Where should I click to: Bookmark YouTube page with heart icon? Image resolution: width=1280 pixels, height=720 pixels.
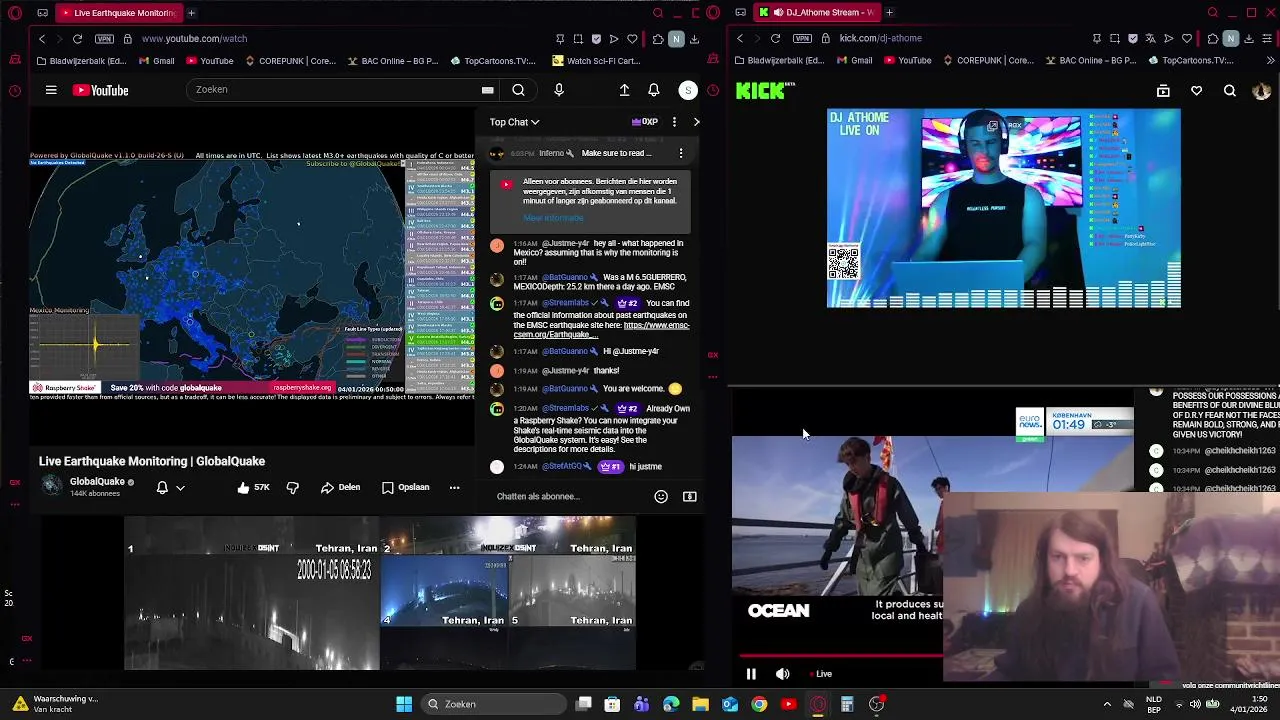pos(632,38)
